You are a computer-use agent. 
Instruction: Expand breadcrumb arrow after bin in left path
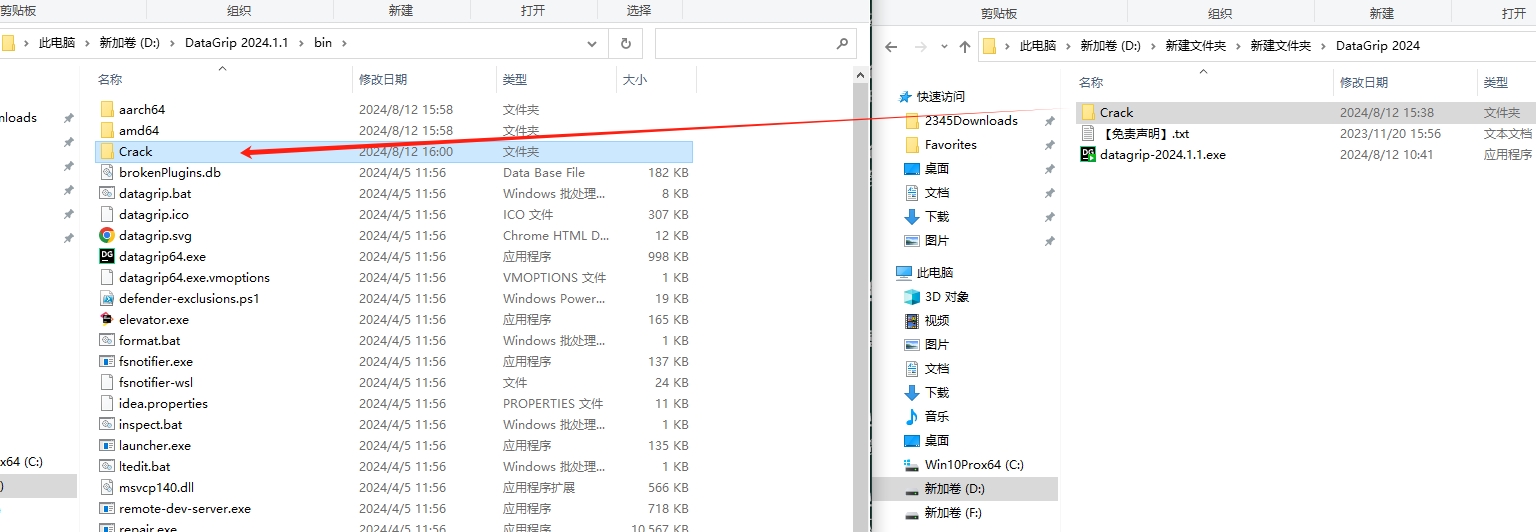click(x=344, y=43)
